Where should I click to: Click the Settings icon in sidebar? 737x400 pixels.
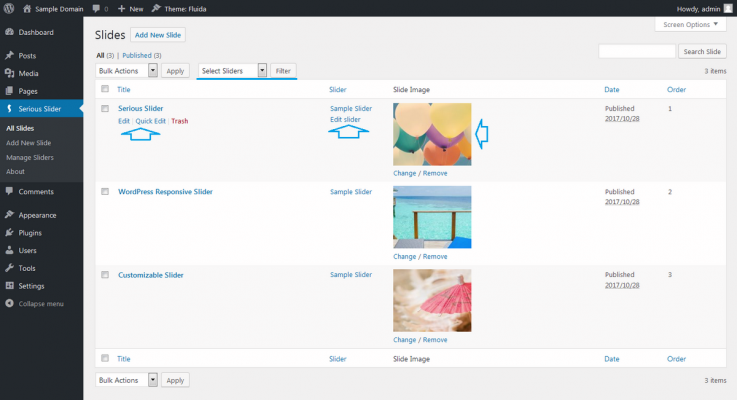click(9, 286)
